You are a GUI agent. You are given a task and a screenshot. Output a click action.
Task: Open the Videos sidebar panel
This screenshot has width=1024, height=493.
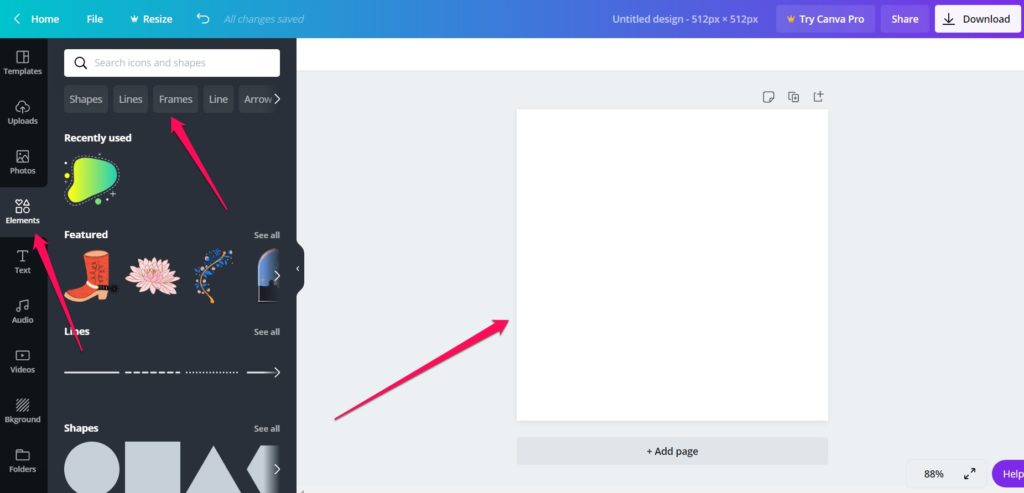(23, 361)
